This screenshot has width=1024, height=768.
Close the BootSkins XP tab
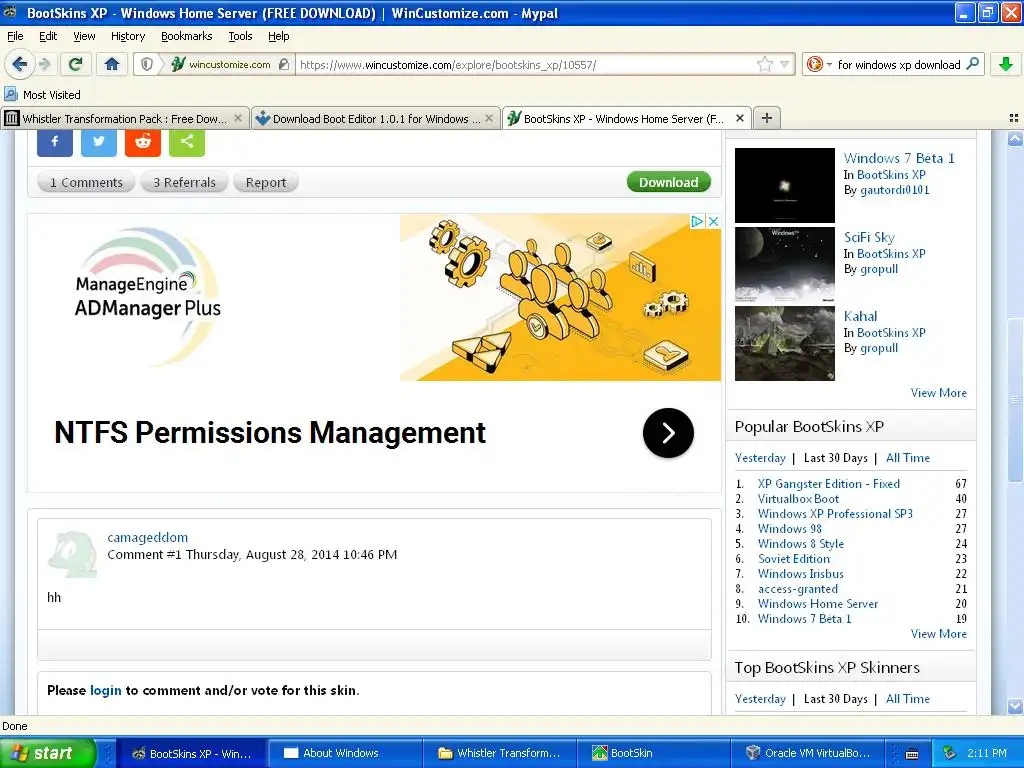(x=739, y=118)
